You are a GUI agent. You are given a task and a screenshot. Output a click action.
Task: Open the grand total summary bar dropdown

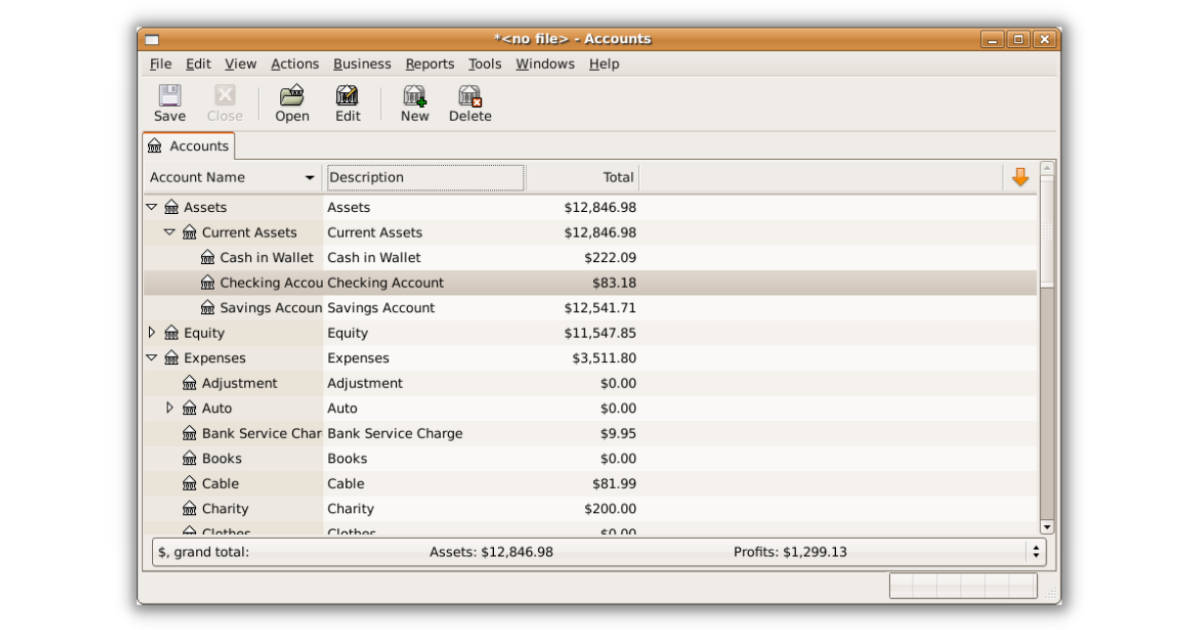click(x=1036, y=552)
